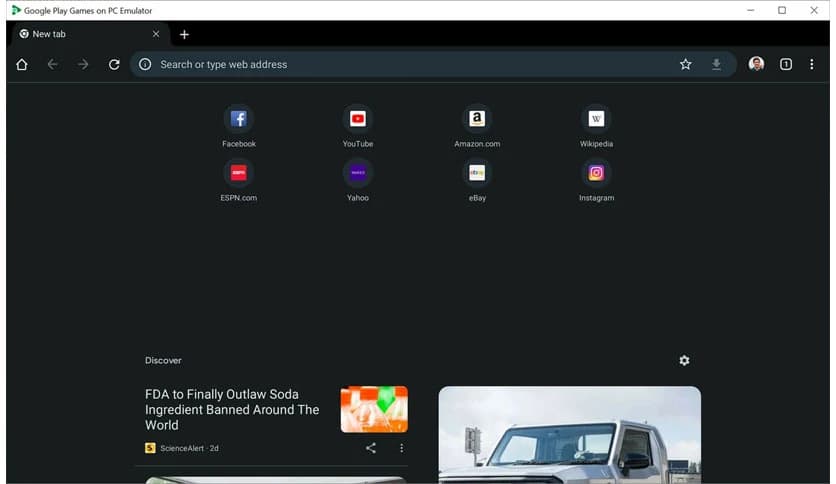Open the soda article thumbnail image
Image resolution: width=836 pixels, height=484 pixels.
pyautogui.click(x=374, y=409)
